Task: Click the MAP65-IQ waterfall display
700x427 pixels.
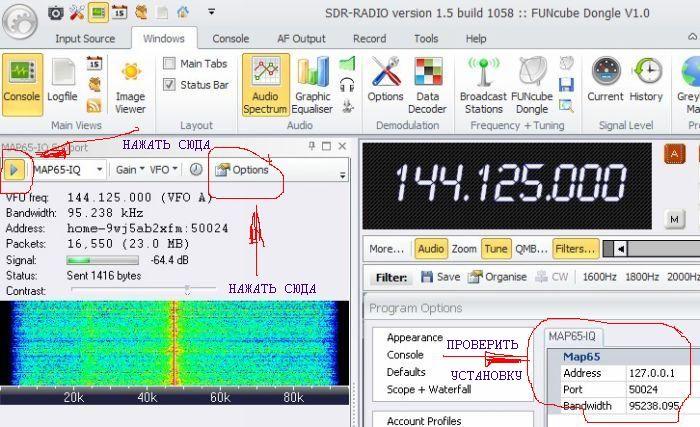Action: pyautogui.click(x=175, y=343)
